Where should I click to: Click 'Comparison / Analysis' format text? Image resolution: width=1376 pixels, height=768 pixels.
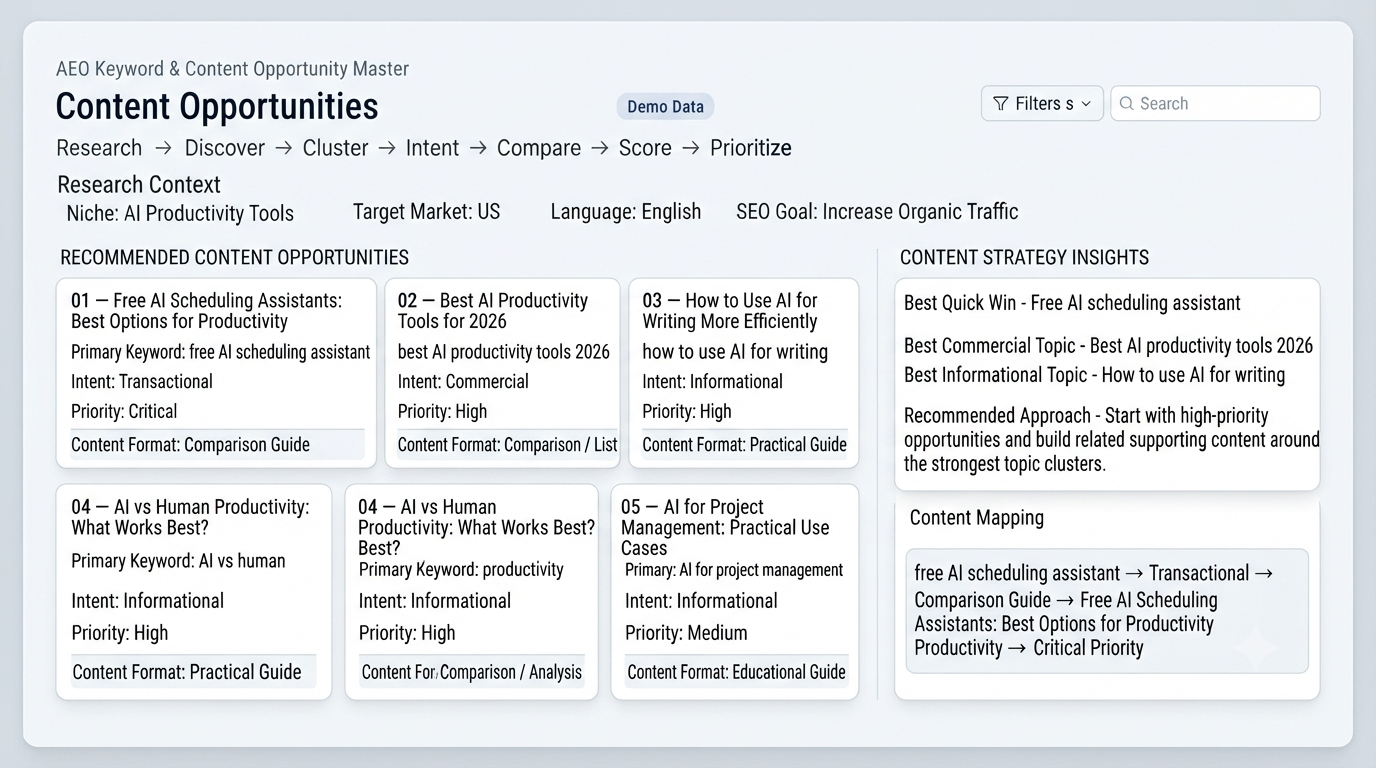coord(510,672)
